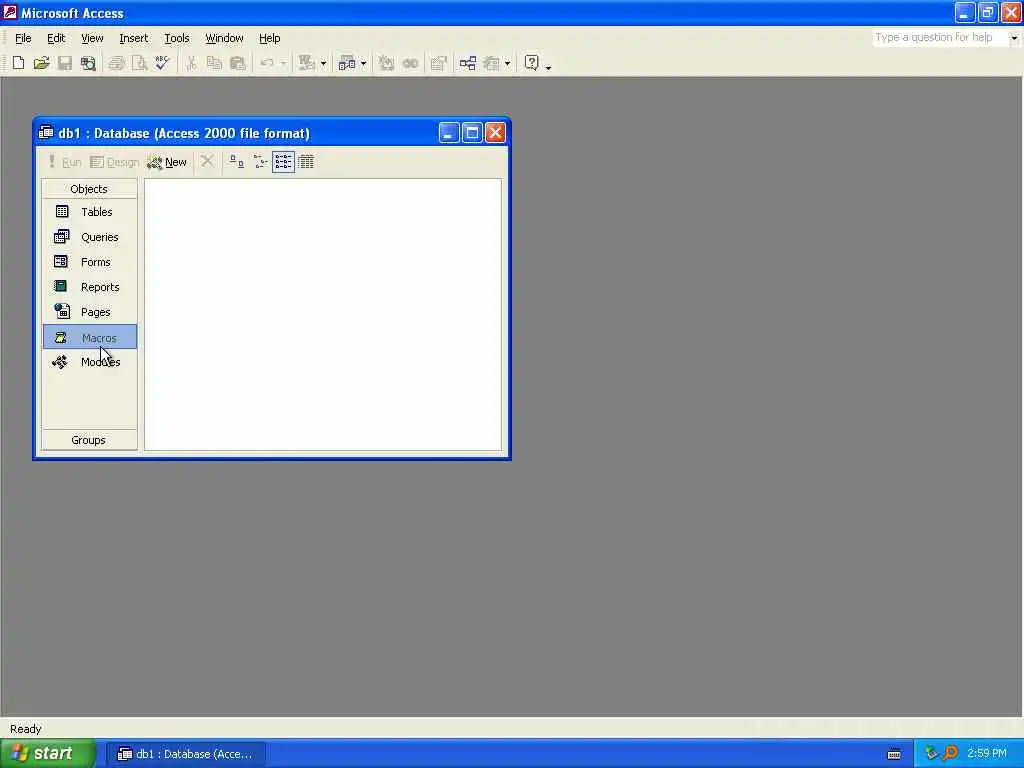Viewport: 1024px width, 768px height.
Task: Open a file with the Open folder icon
Action: pos(41,63)
